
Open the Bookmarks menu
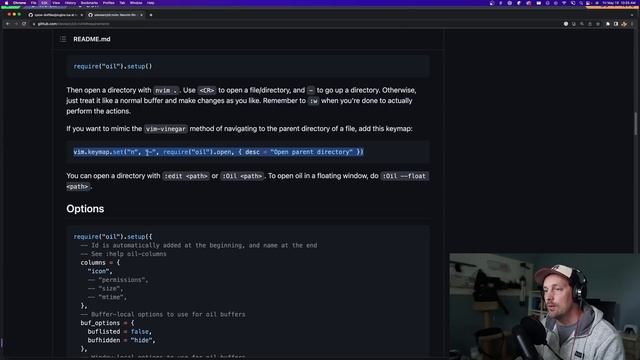tap(89, 3)
